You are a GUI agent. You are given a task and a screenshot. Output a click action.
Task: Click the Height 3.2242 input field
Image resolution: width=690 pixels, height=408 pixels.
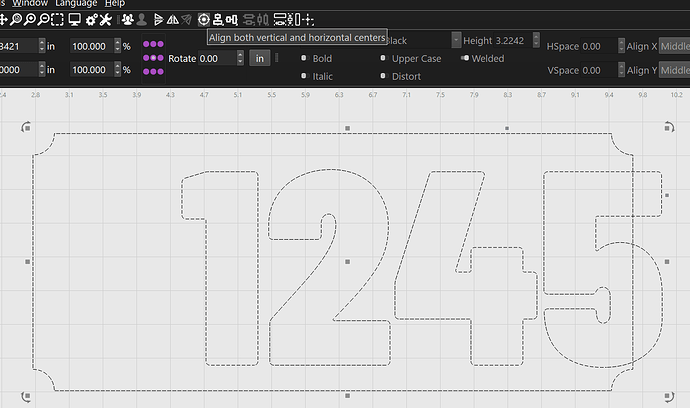(x=513, y=40)
